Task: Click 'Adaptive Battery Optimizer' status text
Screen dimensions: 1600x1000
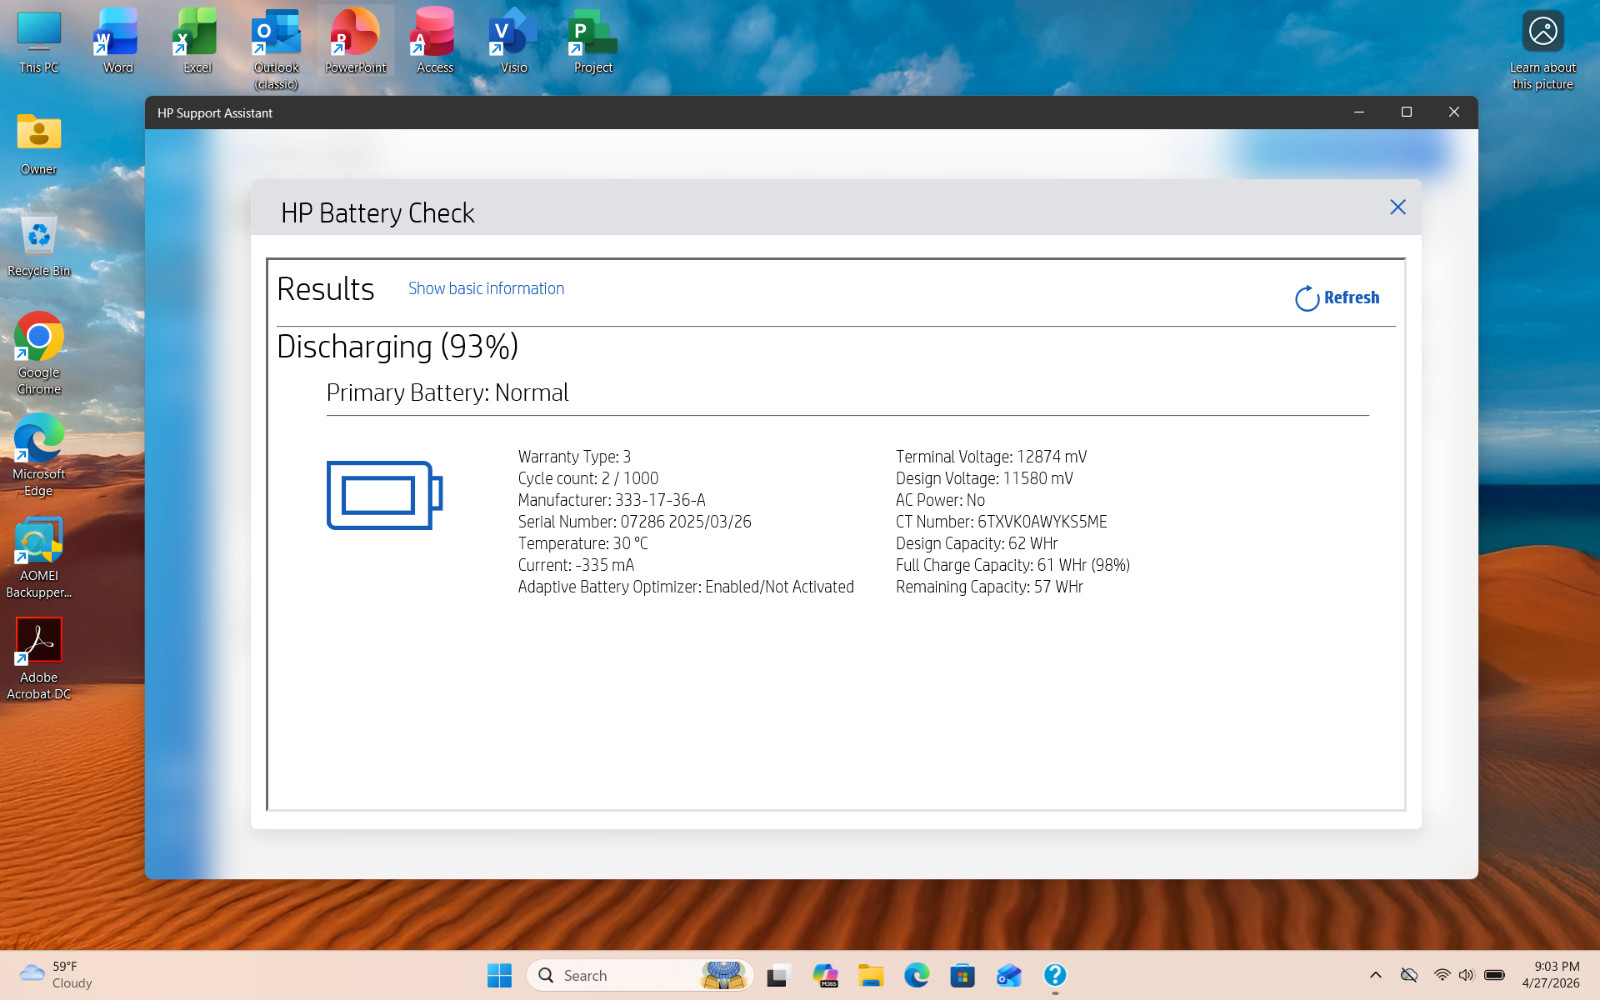Action: click(686, 587)
